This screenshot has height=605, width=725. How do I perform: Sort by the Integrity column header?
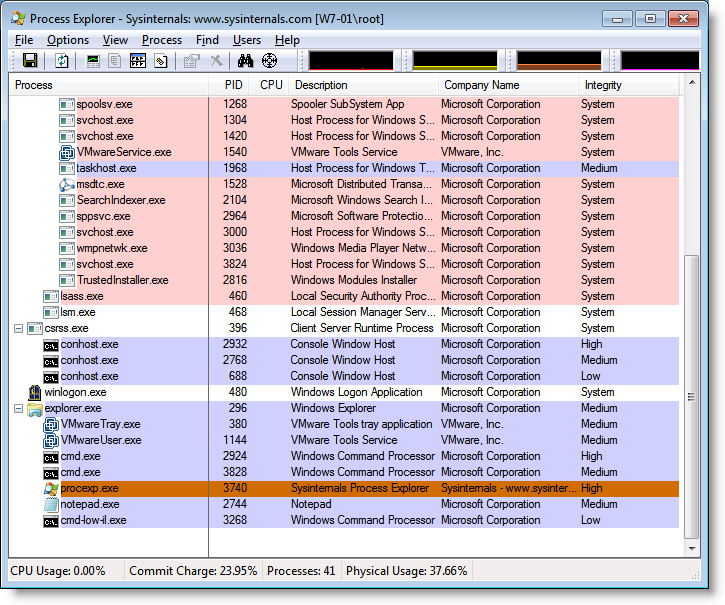point(603,85)
